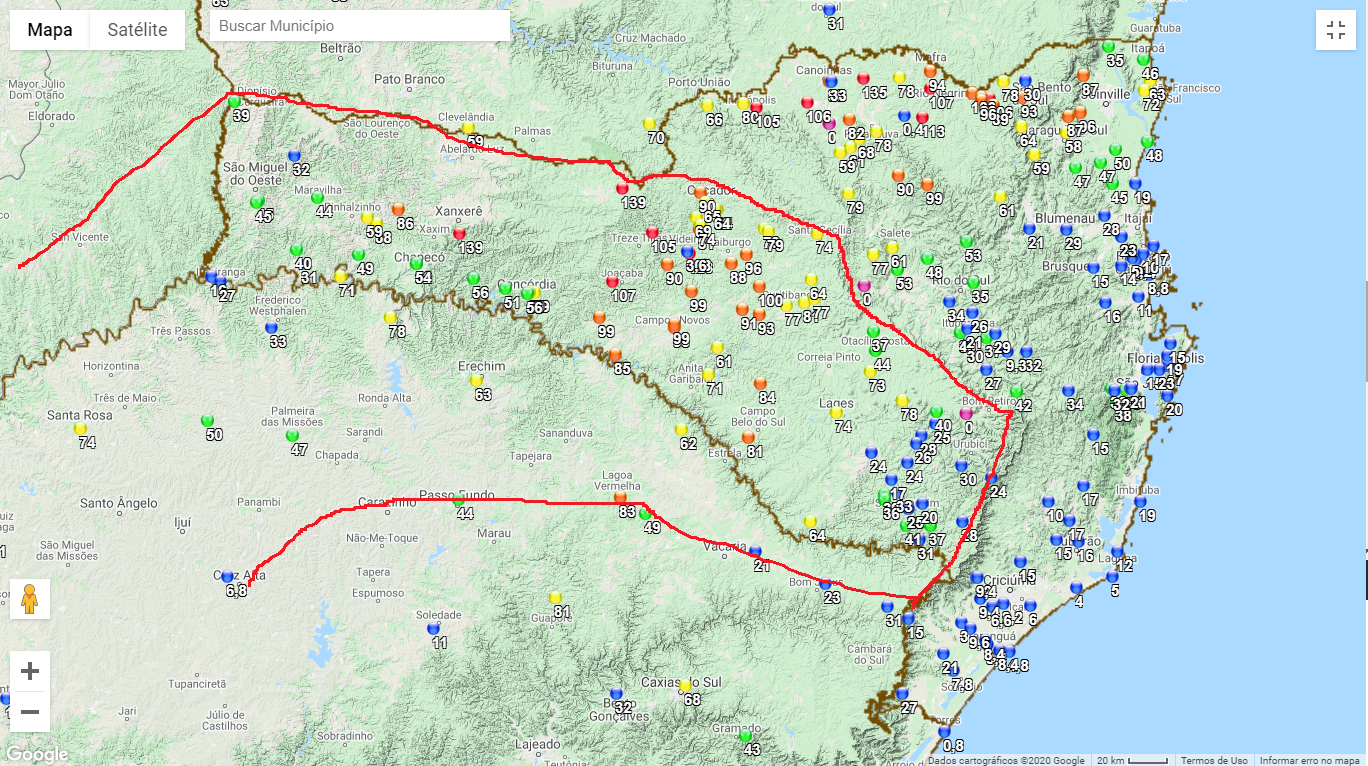
Task: Switch to Satélite map view
Action: coord(137,30)
